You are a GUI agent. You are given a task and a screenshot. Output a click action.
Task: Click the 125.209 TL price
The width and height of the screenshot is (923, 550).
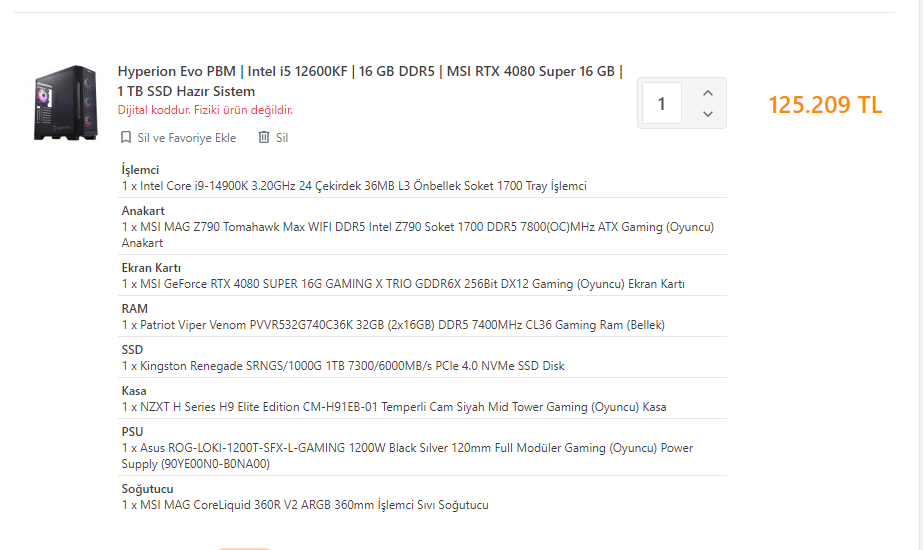tap(825, 105)
